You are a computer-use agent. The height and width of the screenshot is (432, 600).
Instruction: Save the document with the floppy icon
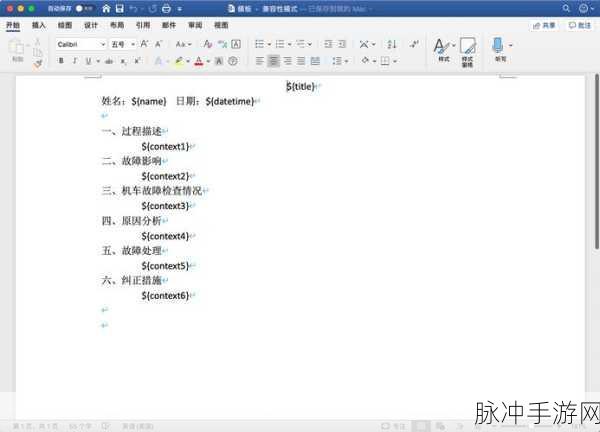120,8
